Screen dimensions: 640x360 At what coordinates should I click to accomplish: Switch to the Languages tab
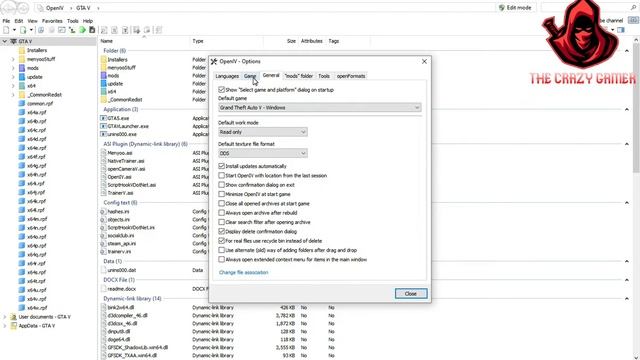pos(227,76)
